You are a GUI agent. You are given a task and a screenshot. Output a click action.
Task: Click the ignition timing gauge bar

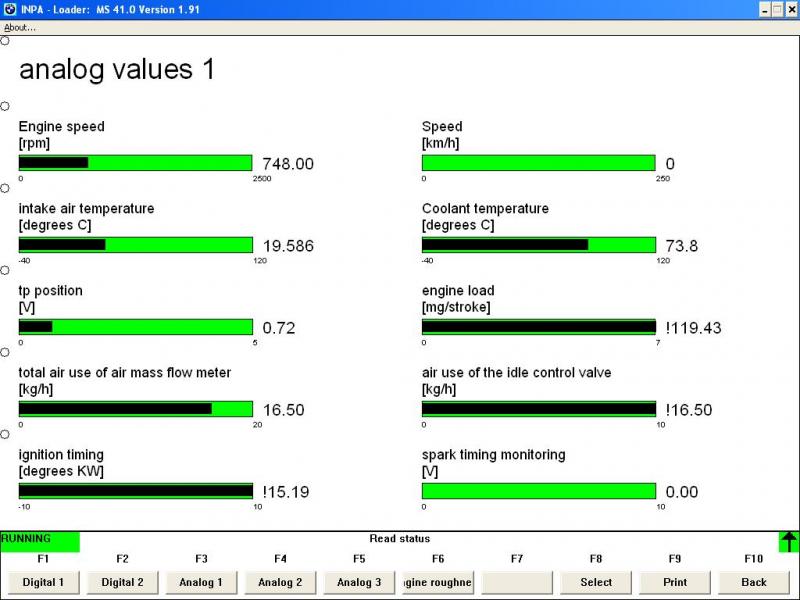[x=135, y=491]
